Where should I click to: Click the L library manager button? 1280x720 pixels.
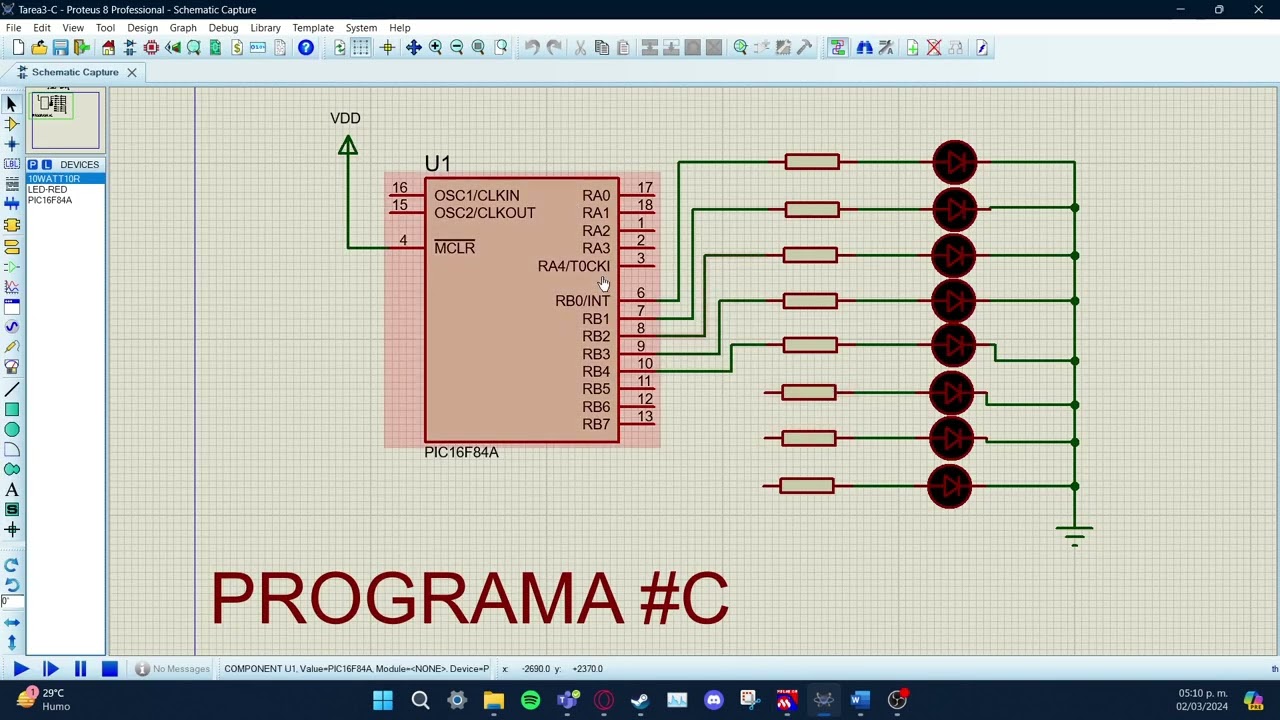[x=46, y=165]
